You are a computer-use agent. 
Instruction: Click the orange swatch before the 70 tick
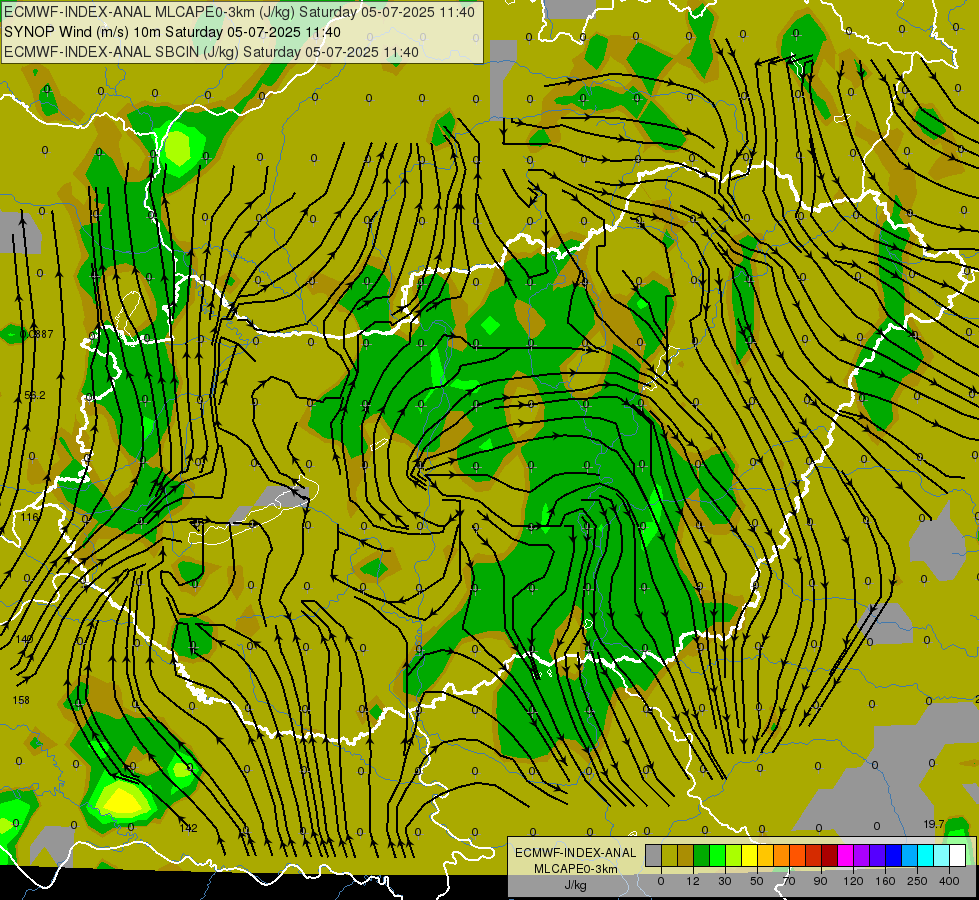pos(782,855)
